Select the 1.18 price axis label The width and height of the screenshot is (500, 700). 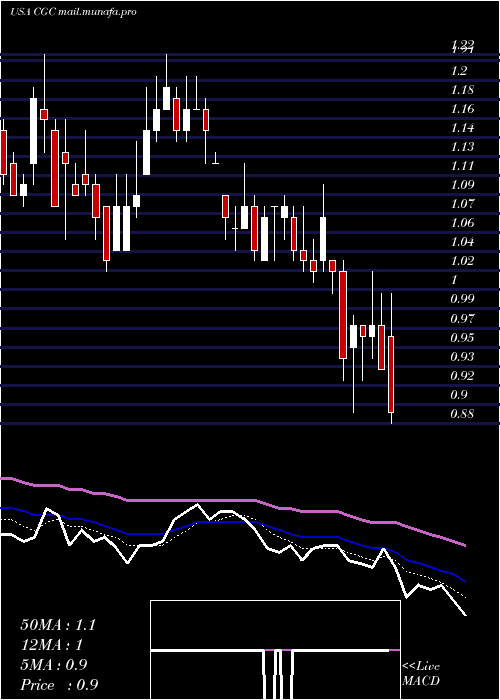(462, 90)
